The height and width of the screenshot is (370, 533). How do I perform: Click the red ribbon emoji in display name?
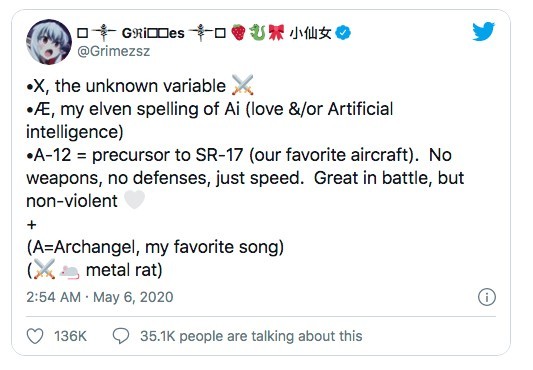[x=276, y=33]
